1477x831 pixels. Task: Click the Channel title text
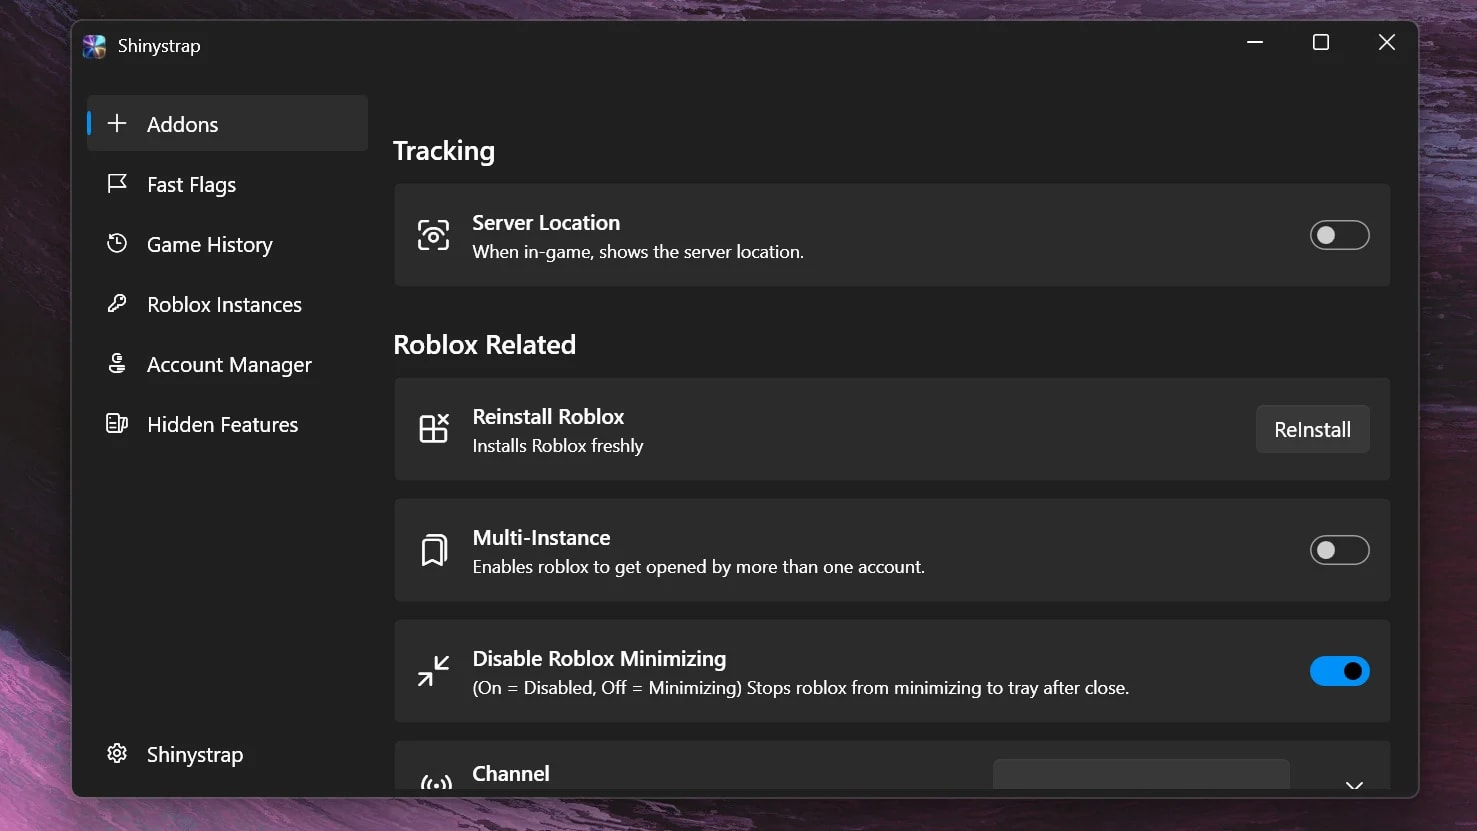point(511,773)
